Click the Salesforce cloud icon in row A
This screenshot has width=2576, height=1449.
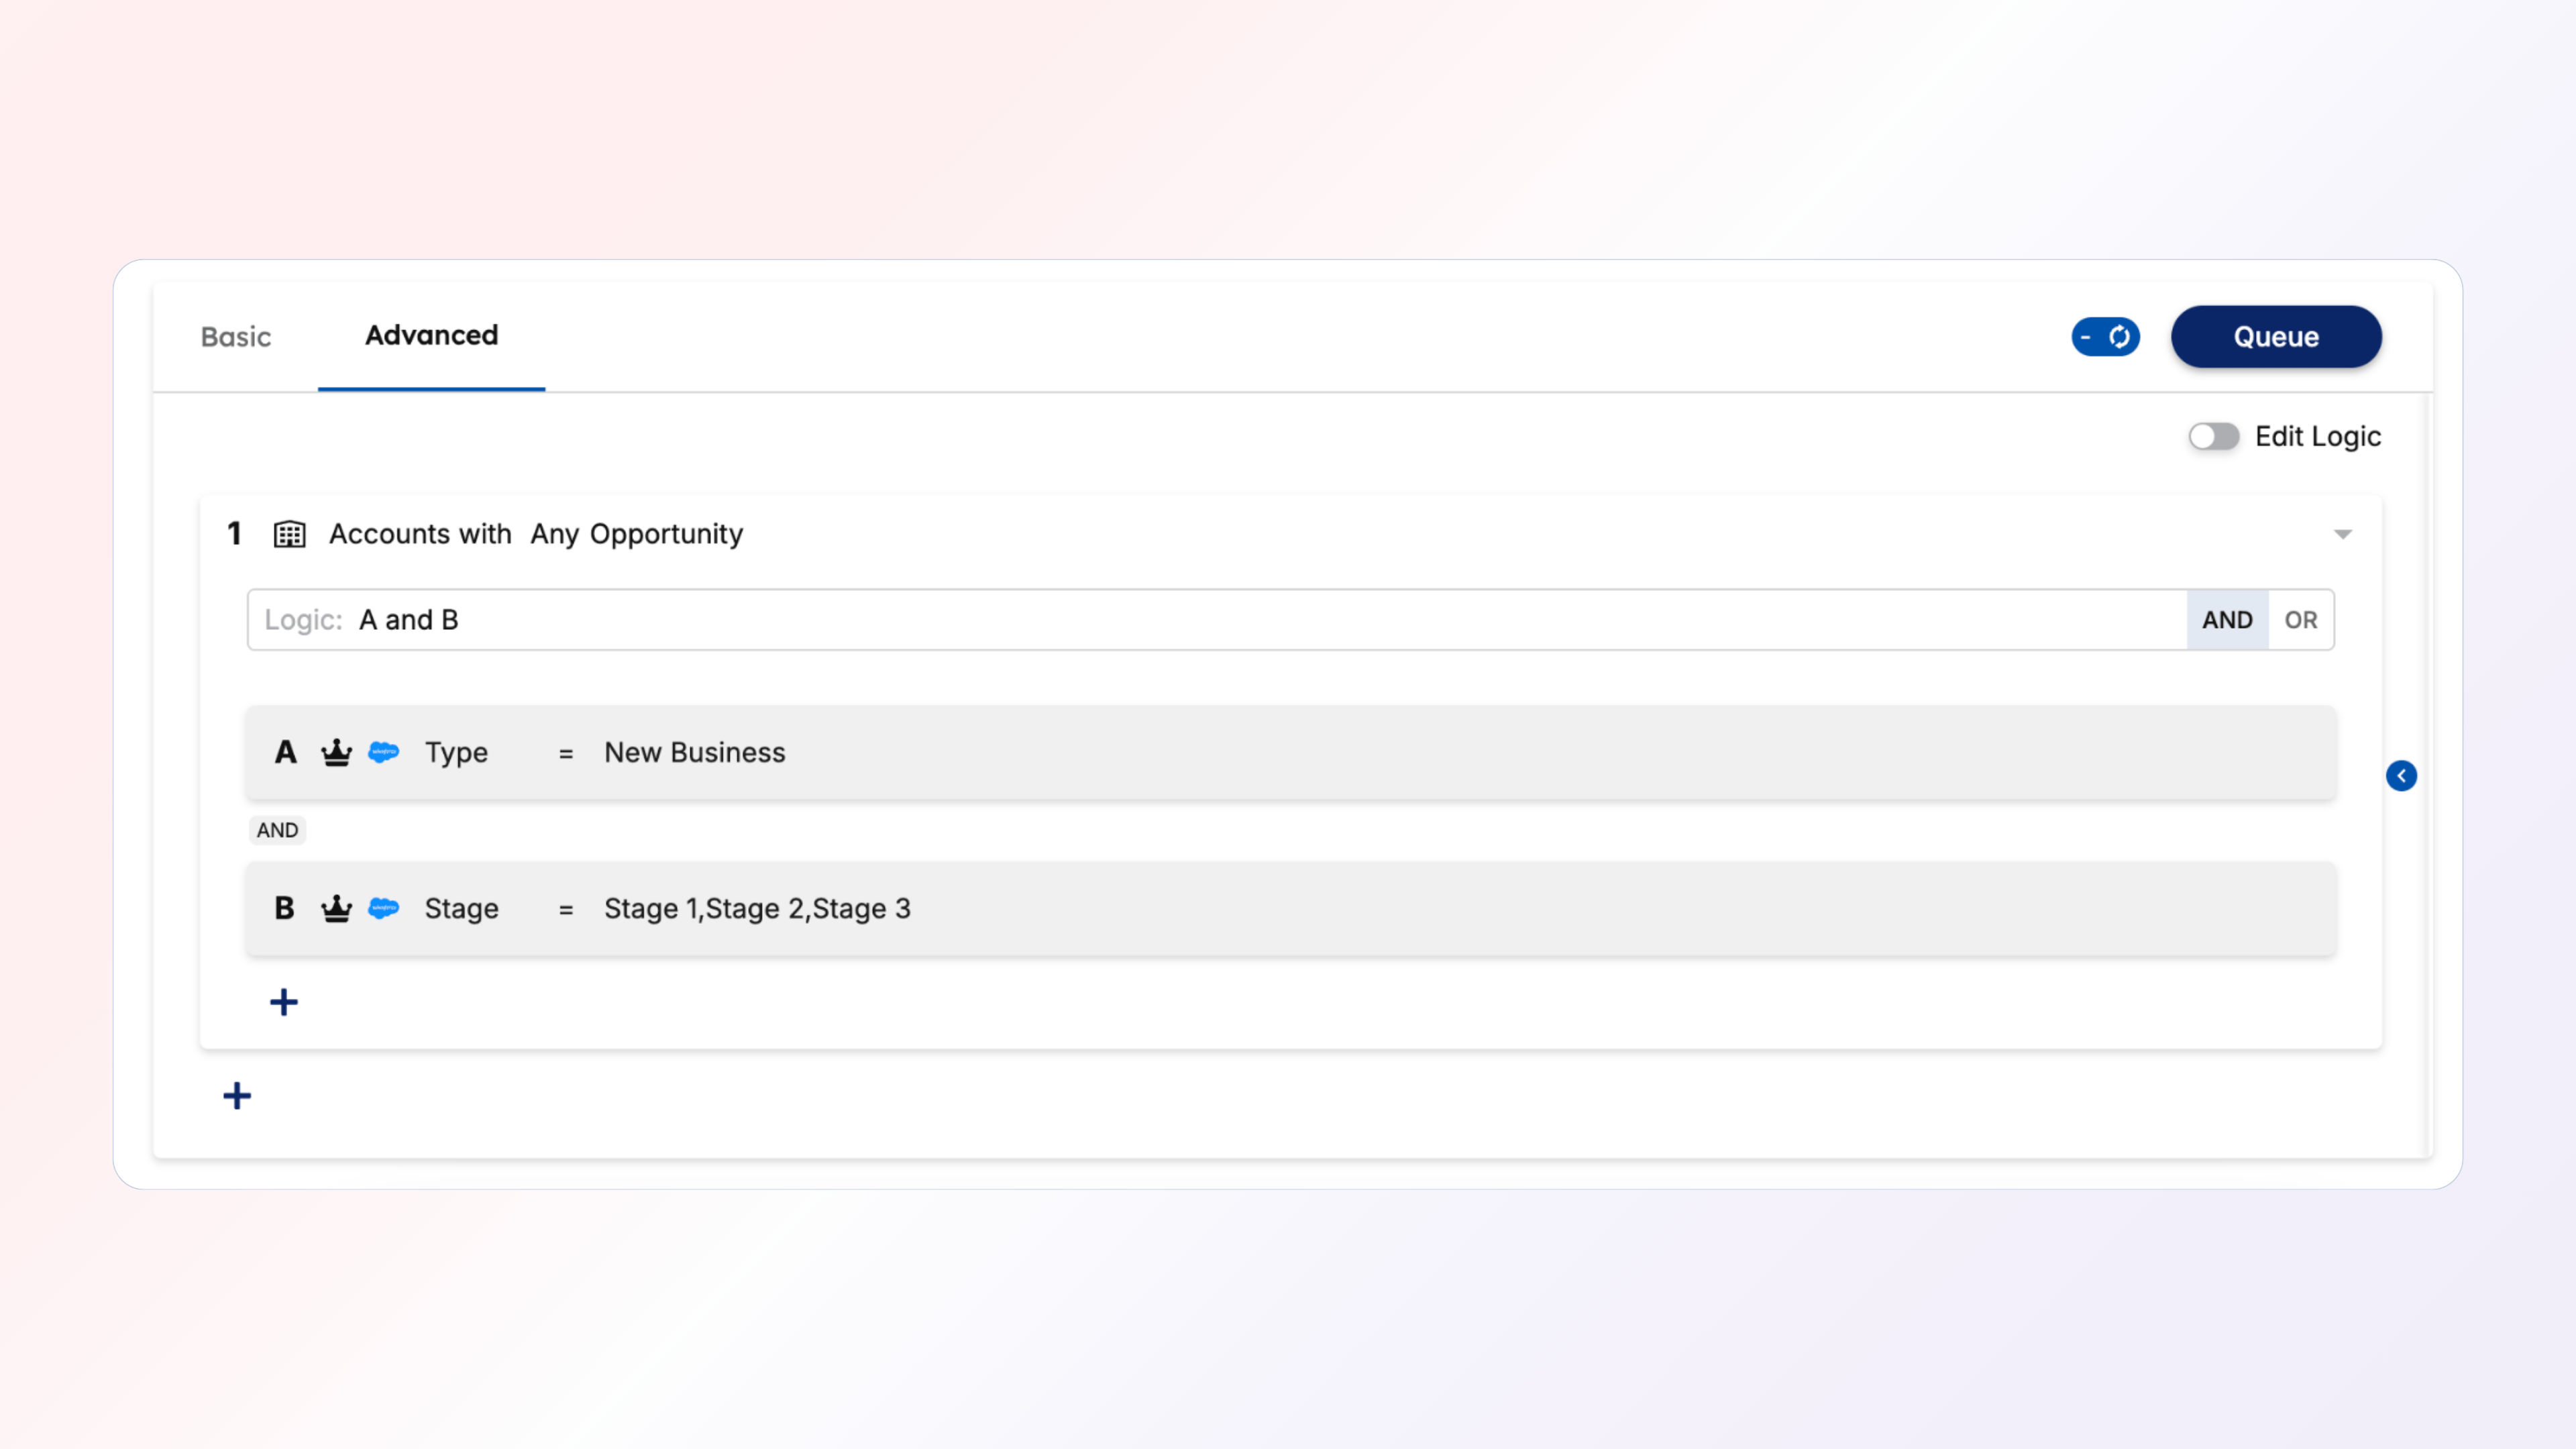tap(383, 752)
